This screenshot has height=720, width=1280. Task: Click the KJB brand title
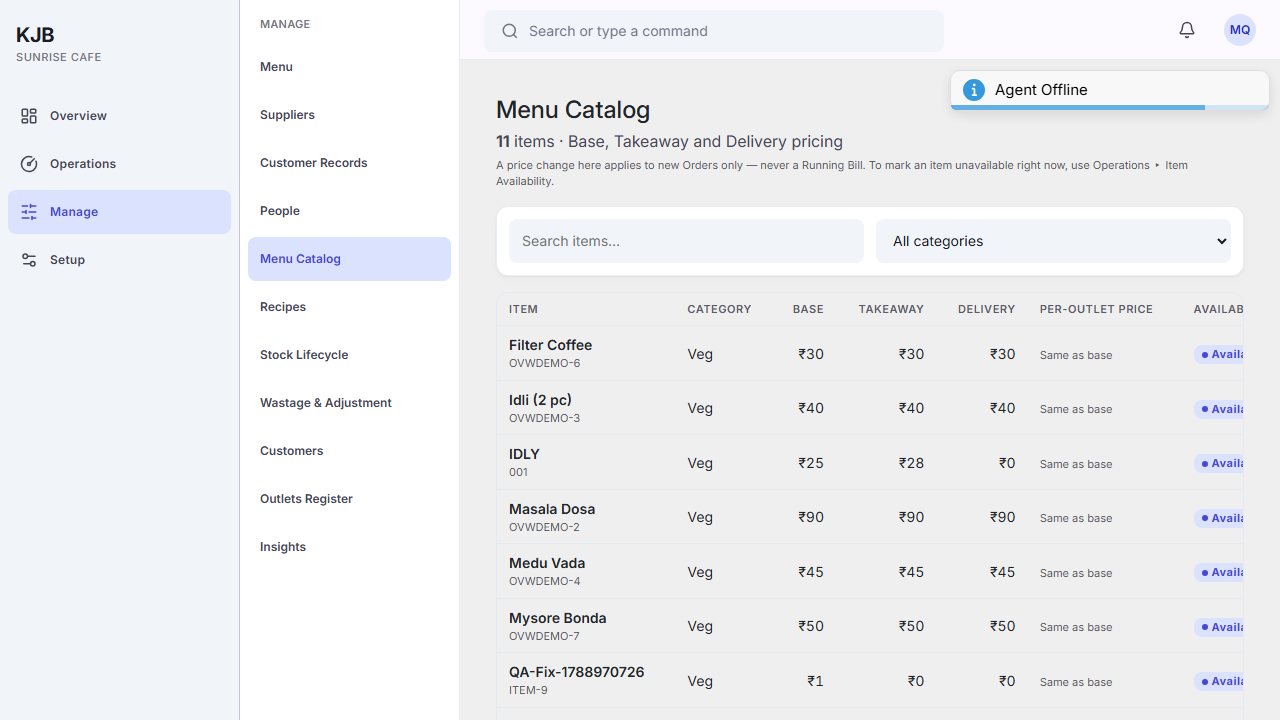pos(35,35)
